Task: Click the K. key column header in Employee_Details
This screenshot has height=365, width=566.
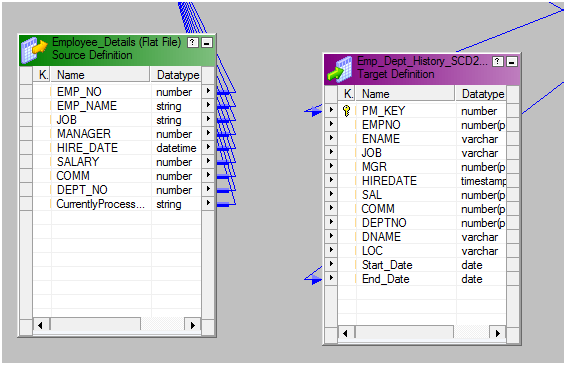Action: pyautogui.click(x=43, y=75)
